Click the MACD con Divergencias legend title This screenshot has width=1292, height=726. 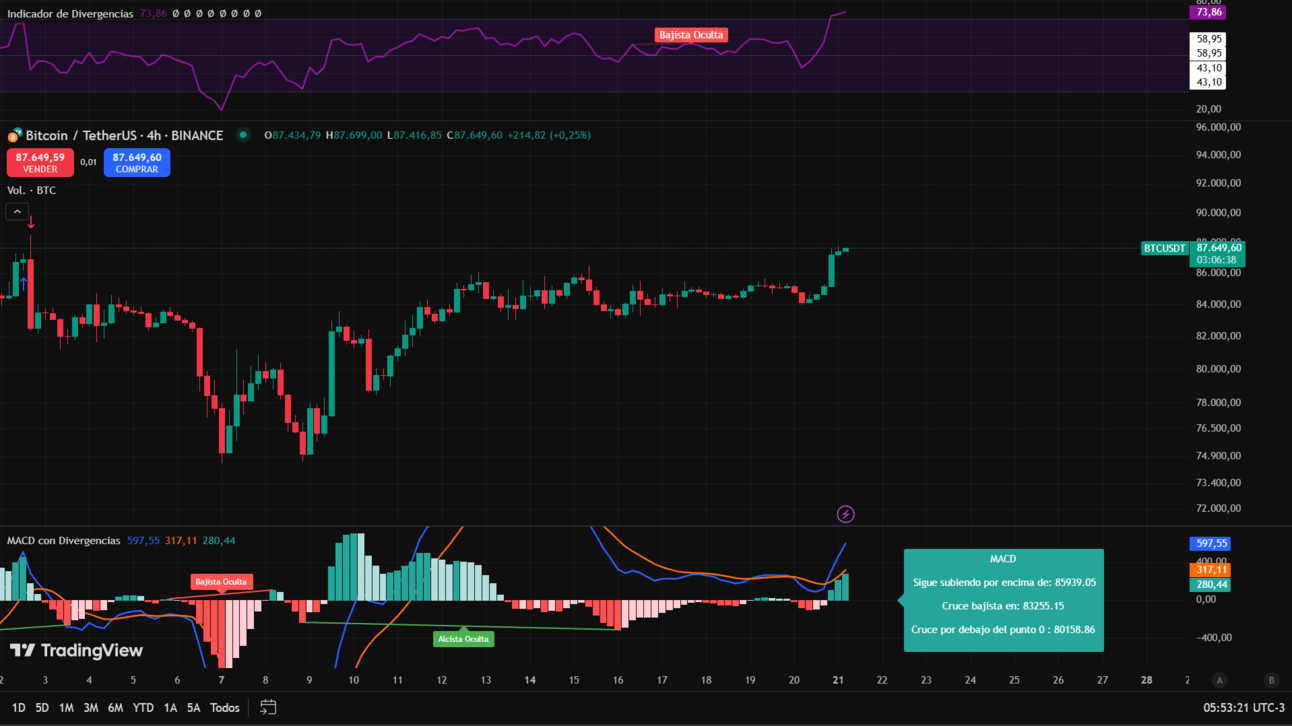[63, 541]
